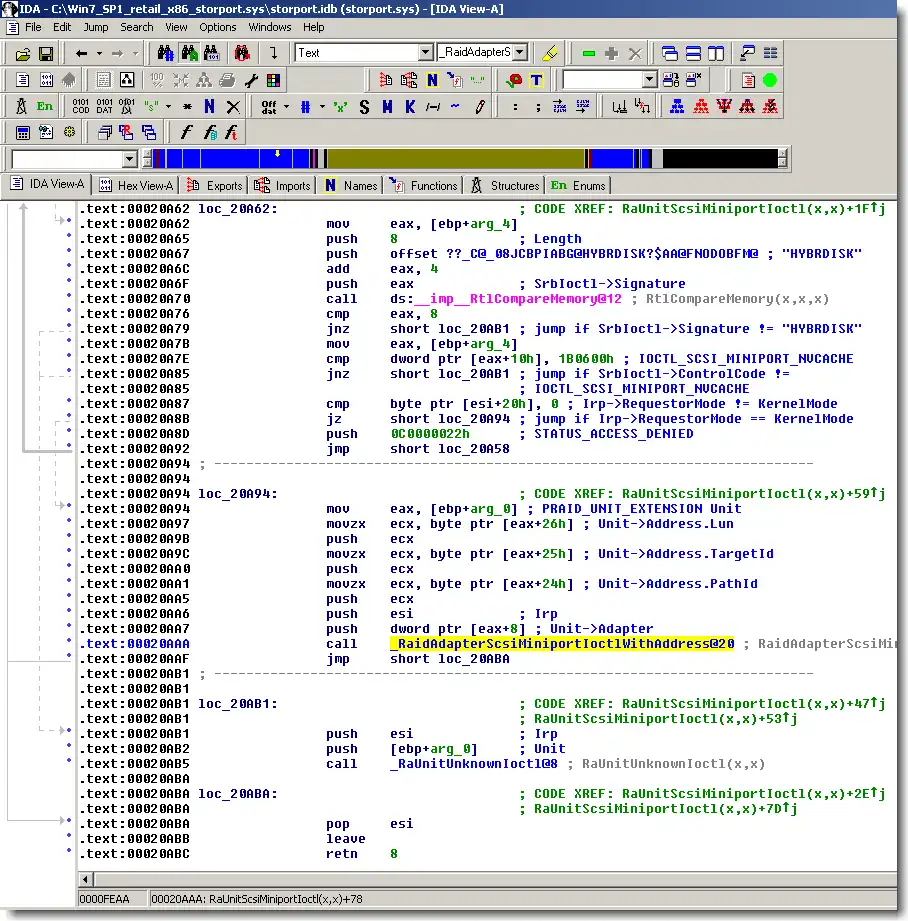
Task: Click the loc_20ABA jump target after jmp short
Action: pos(474,659)
